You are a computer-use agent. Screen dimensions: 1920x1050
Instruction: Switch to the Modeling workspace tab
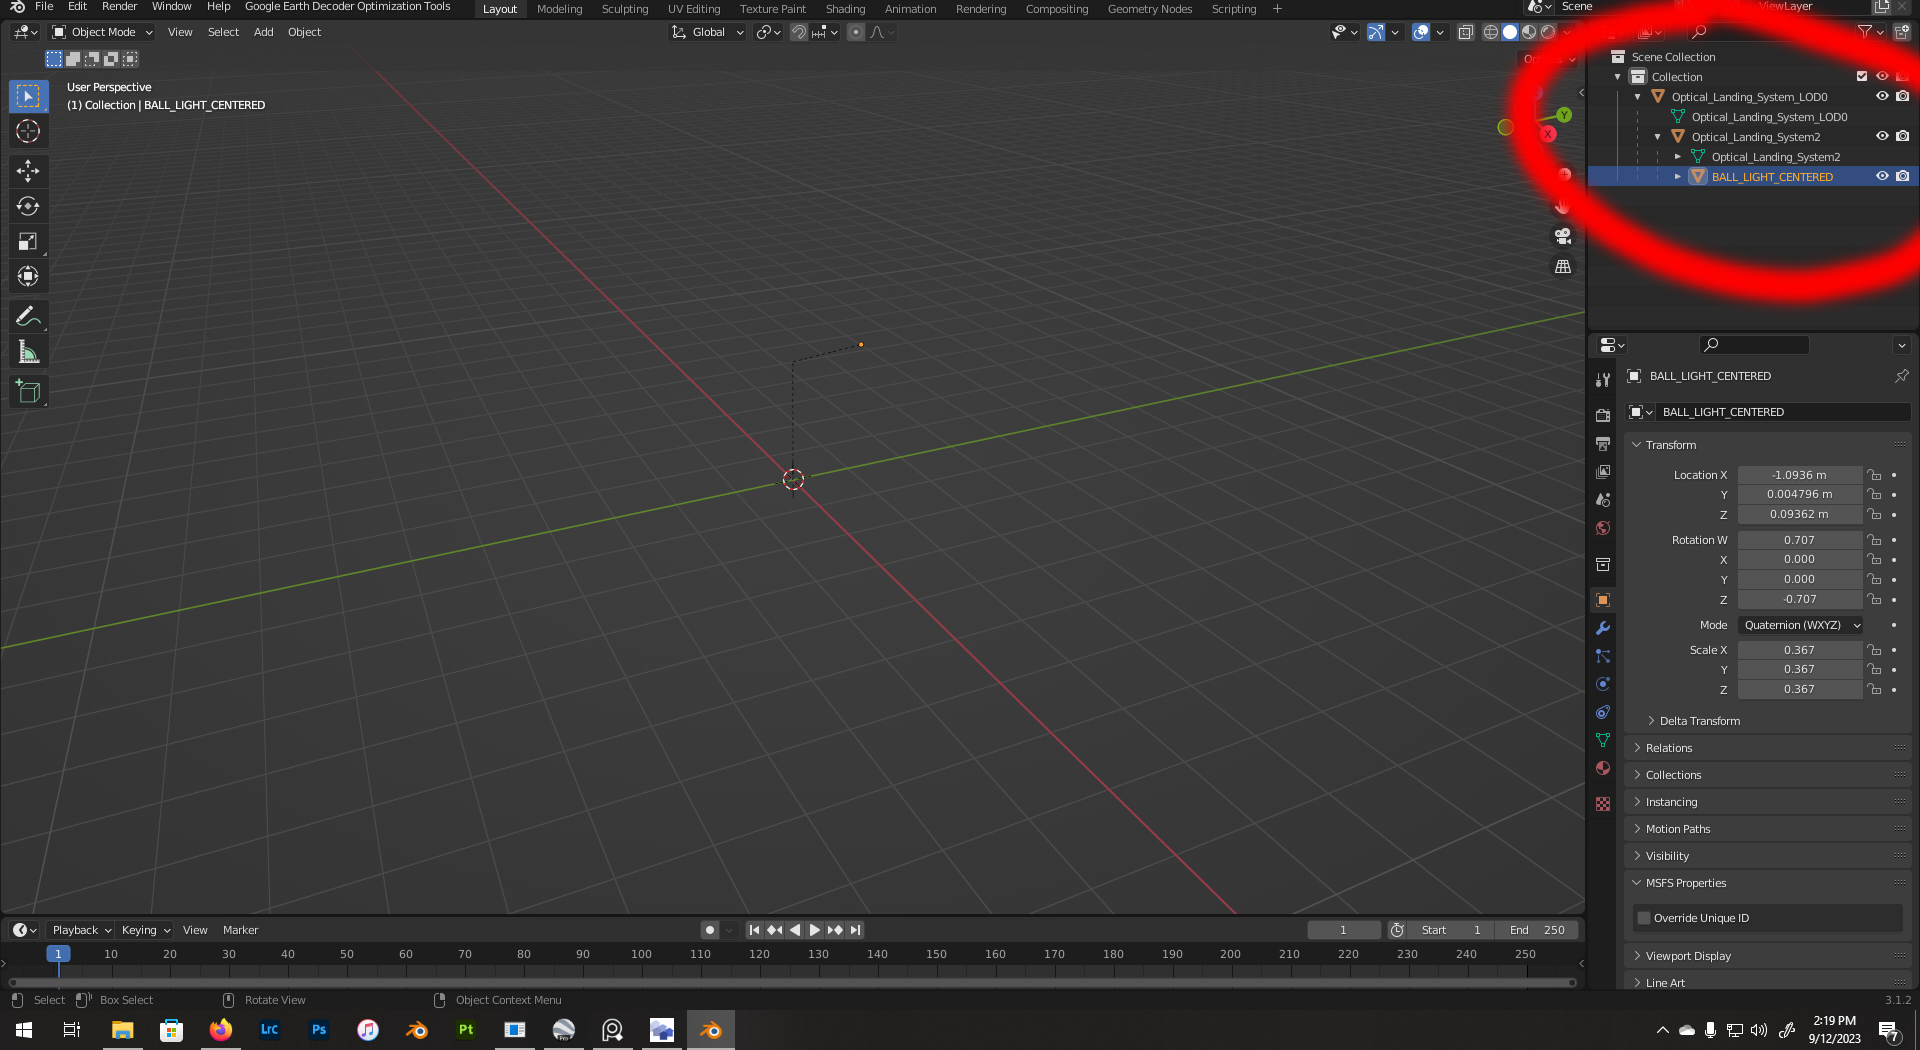click(559, 9)
